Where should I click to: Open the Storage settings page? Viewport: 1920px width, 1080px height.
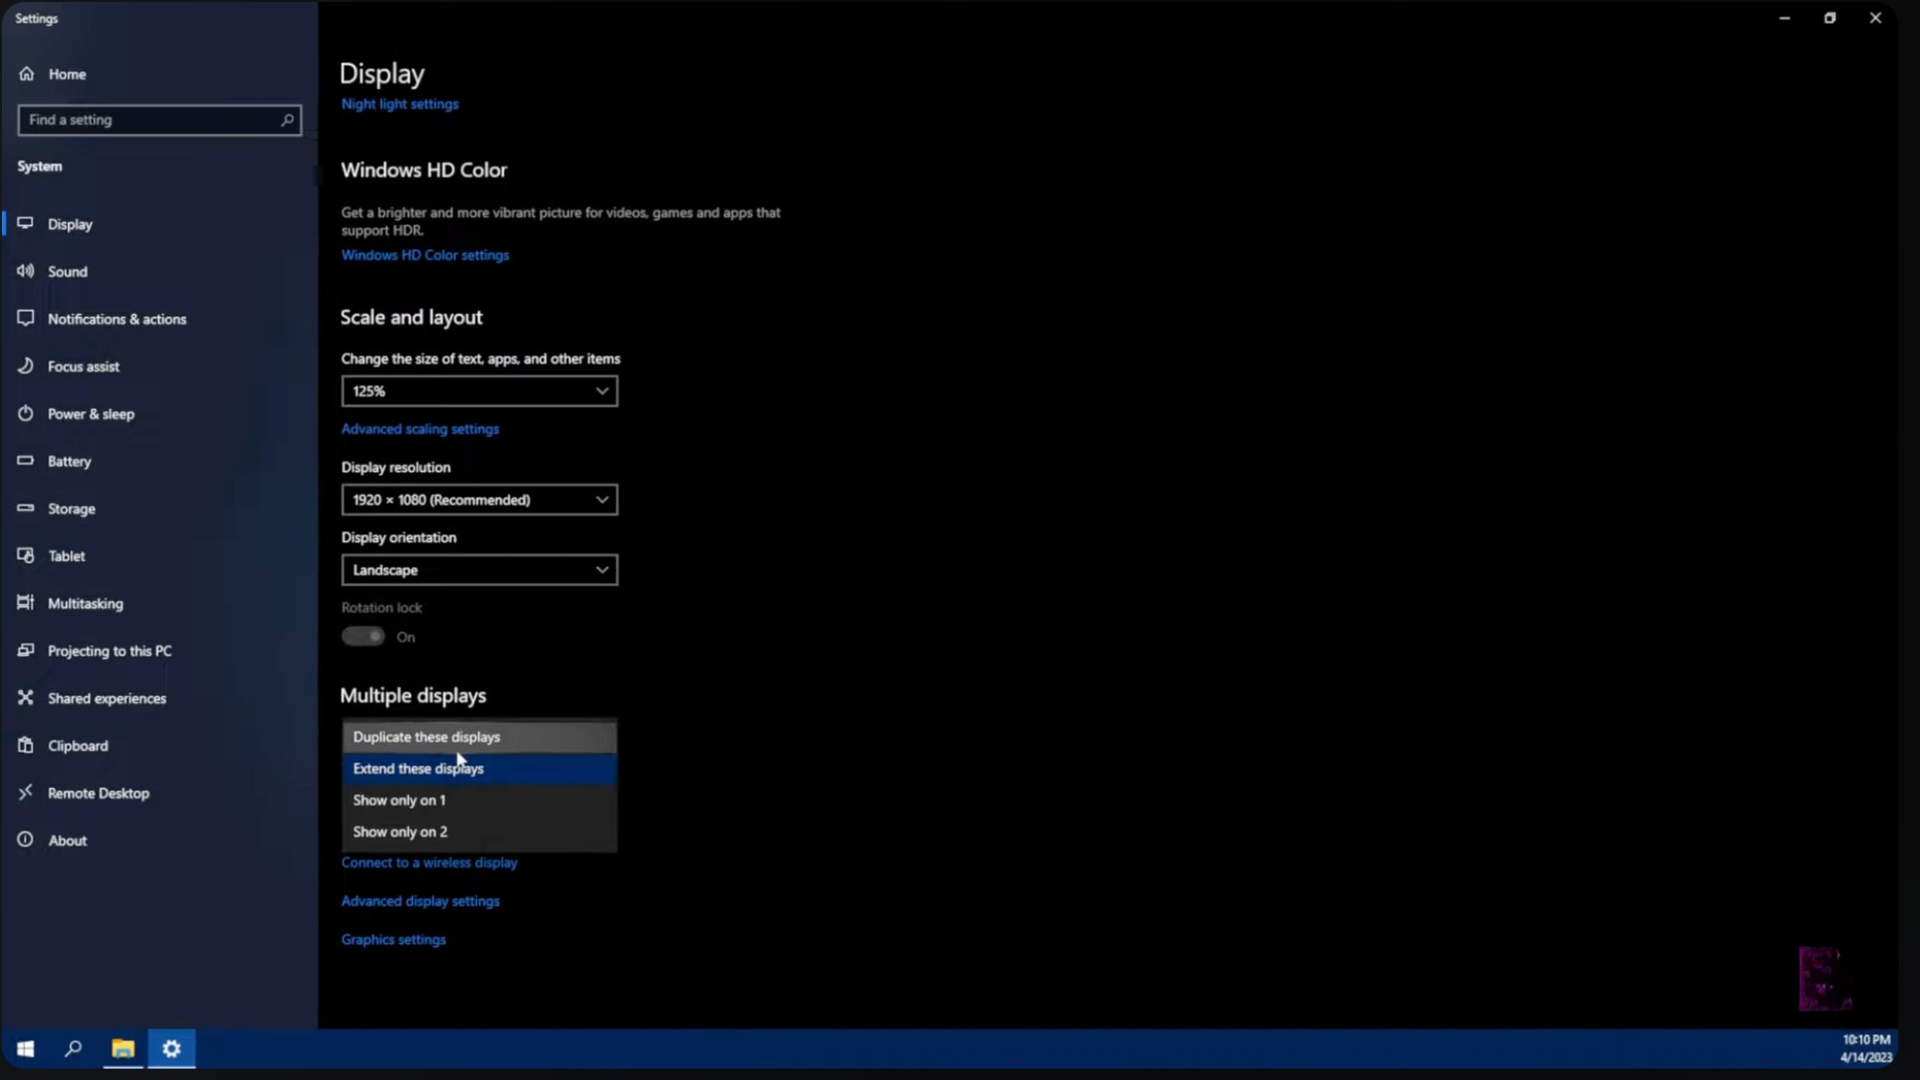click(71, 508)
